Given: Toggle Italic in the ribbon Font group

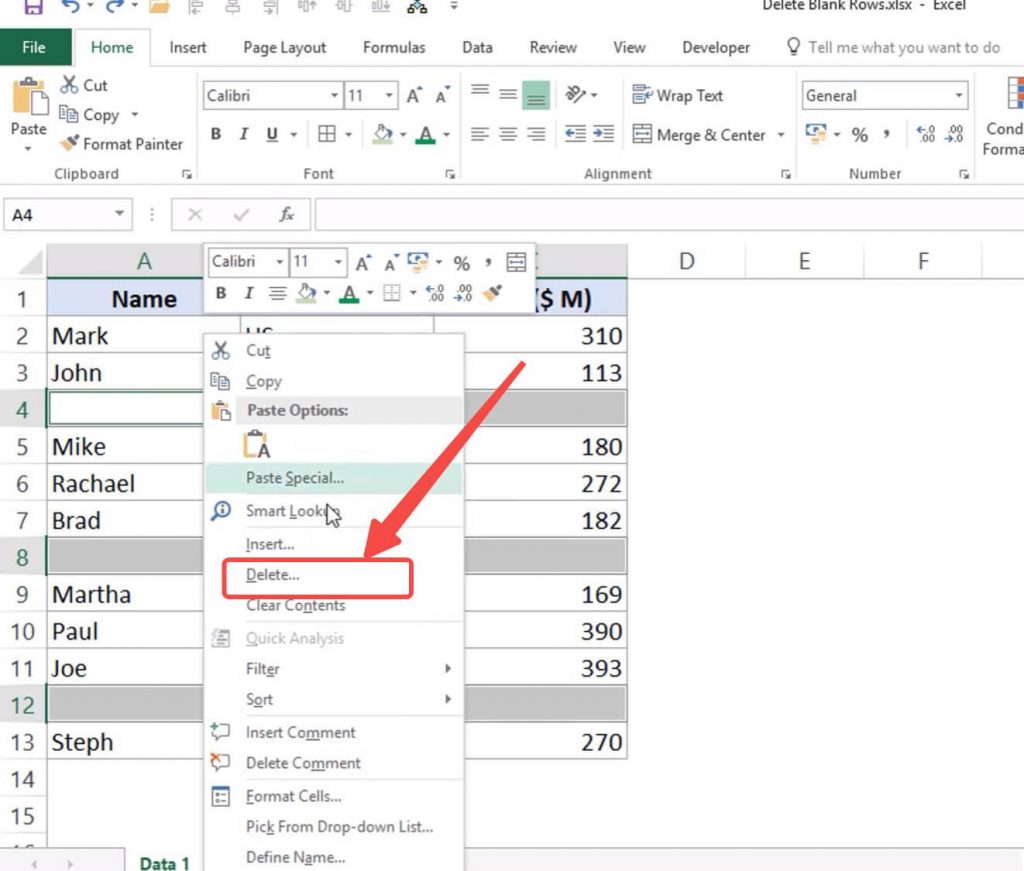Looking at the screenshot, I should 243,134.
